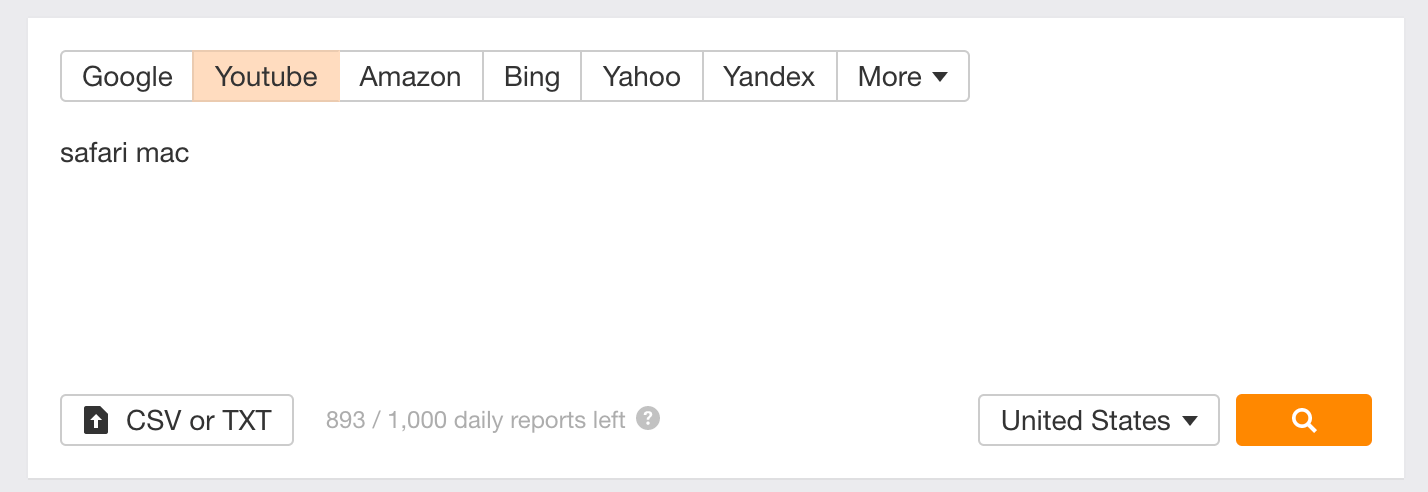This screenshot has width=1428, height=492.
Task: Click the caret arrow beside More
Action: 939,77
